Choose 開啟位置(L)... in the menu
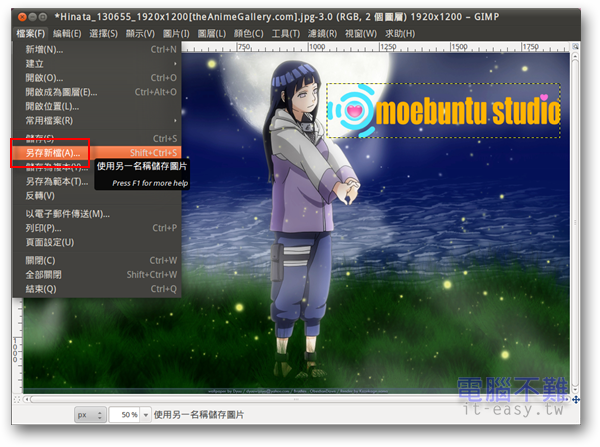 pos(52,107)
